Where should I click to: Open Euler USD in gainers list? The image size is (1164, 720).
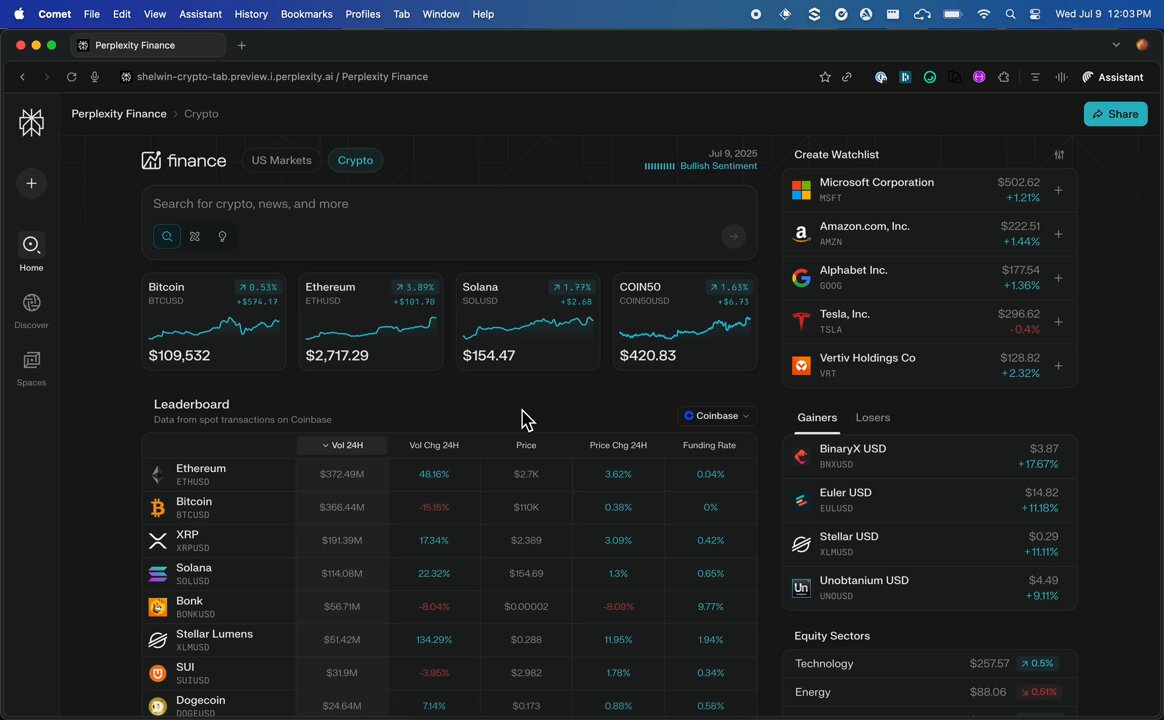929,500
